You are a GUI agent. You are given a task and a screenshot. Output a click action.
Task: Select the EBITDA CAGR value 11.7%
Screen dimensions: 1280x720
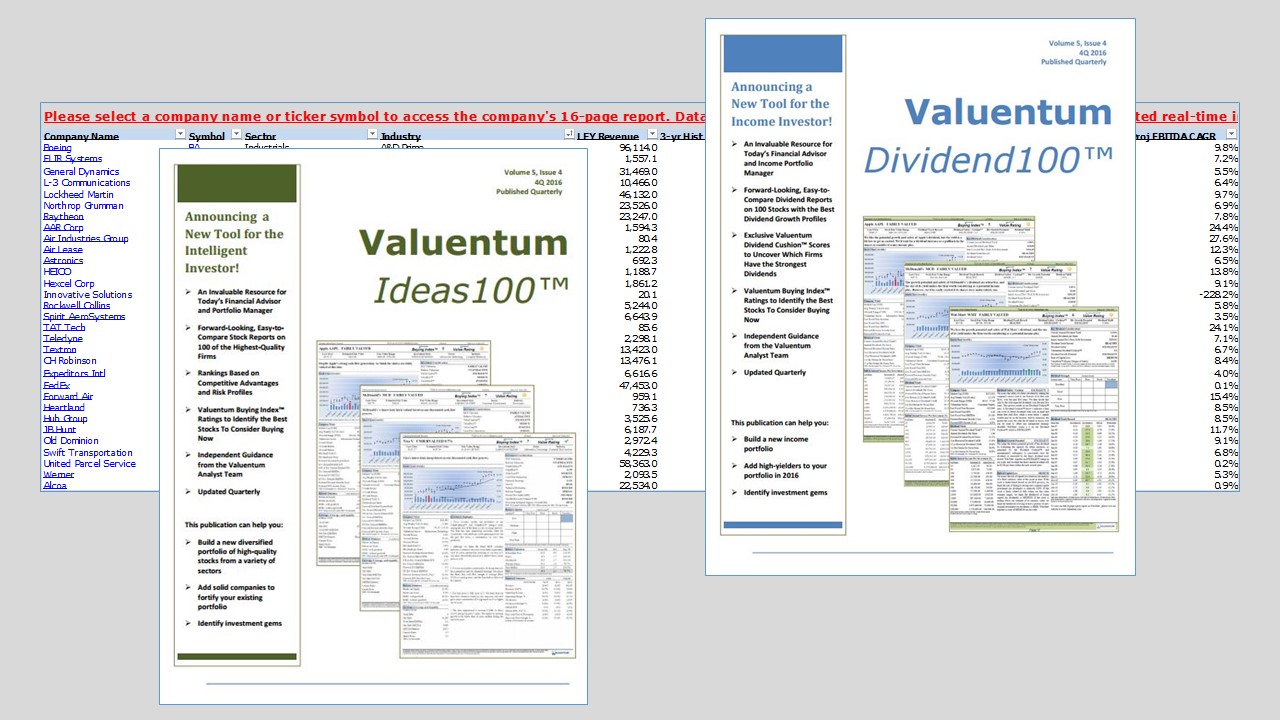point(1224,429)
